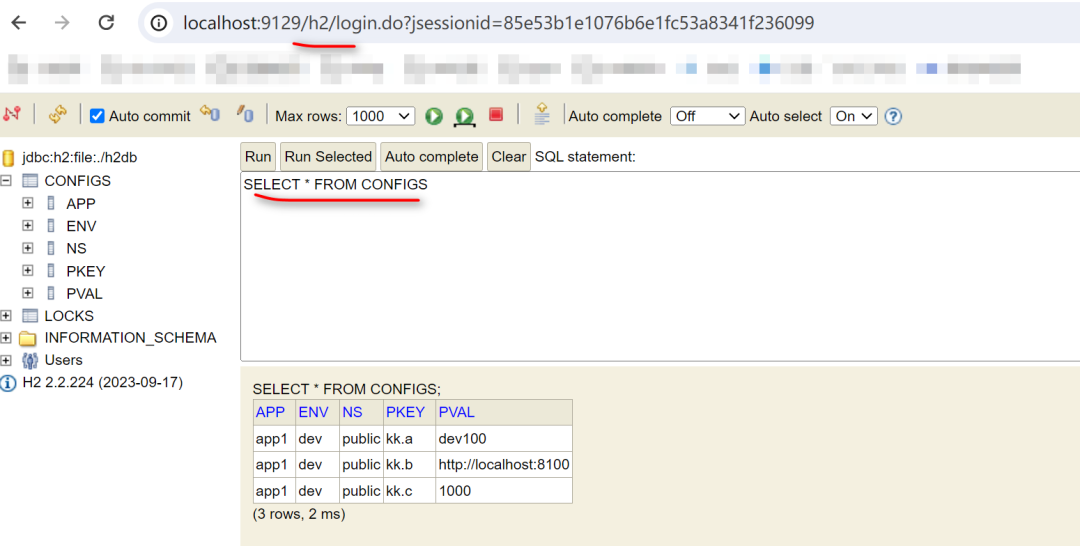
Task: Click the database cylinder icon
Action: point(8,158)
